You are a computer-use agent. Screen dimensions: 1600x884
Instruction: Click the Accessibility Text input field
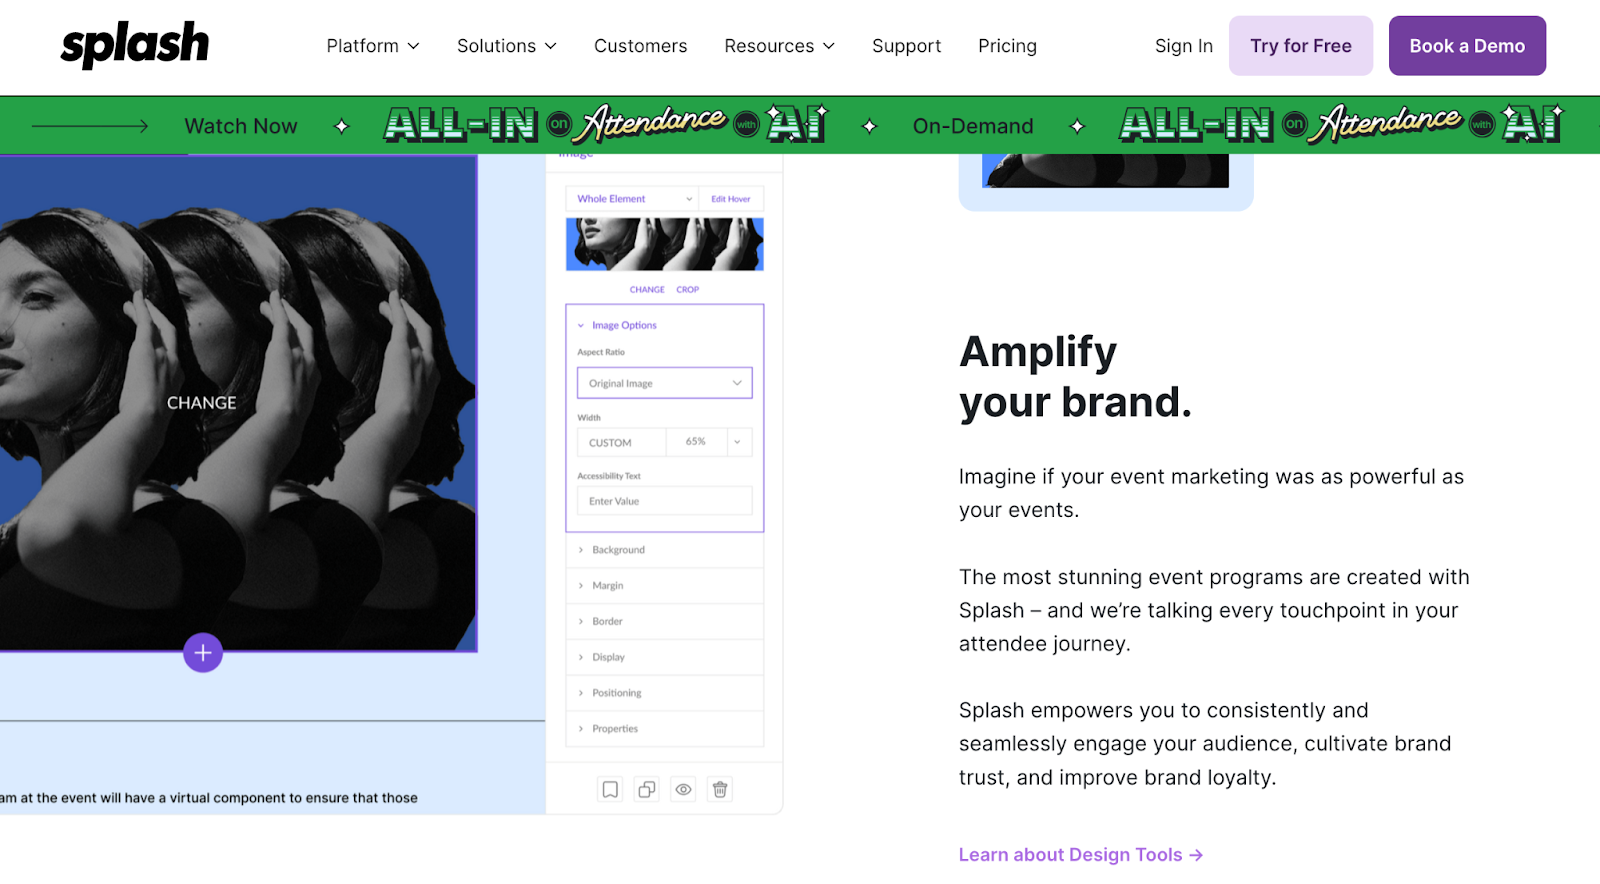(x=664, y=501)
